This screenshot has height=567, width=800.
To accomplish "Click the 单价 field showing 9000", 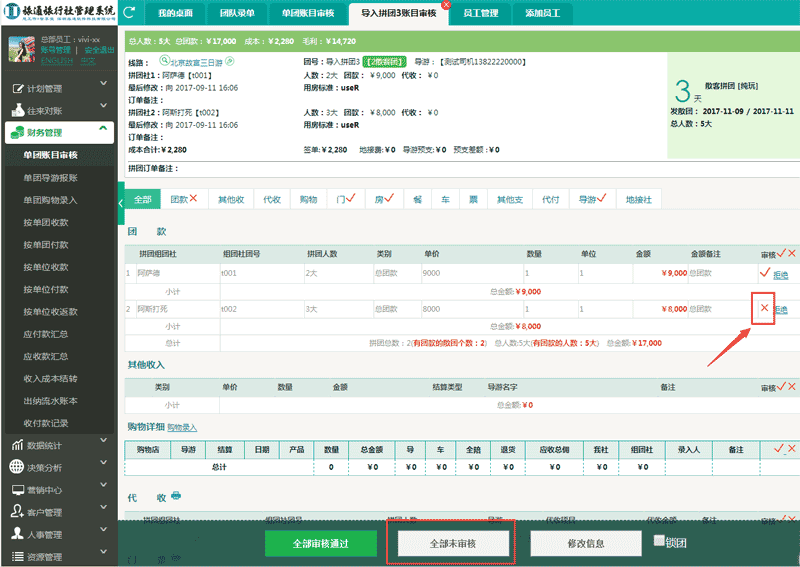I will tap(472, 273).
